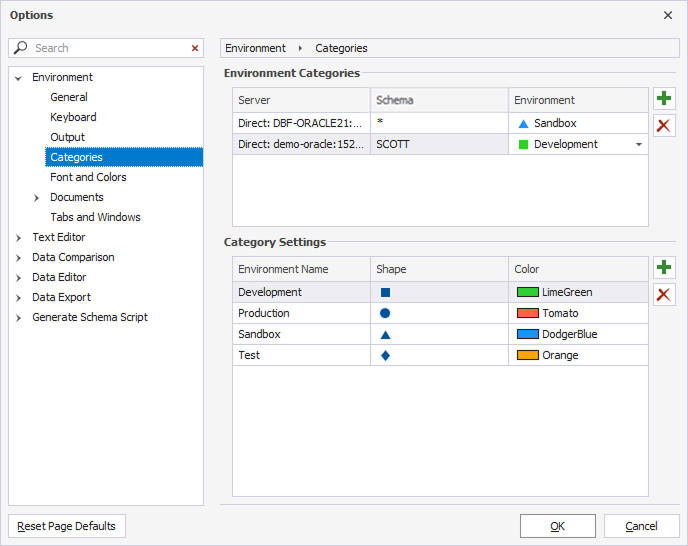Select the Data Export tree item
688x546 pixels.
tap(61, 297)
